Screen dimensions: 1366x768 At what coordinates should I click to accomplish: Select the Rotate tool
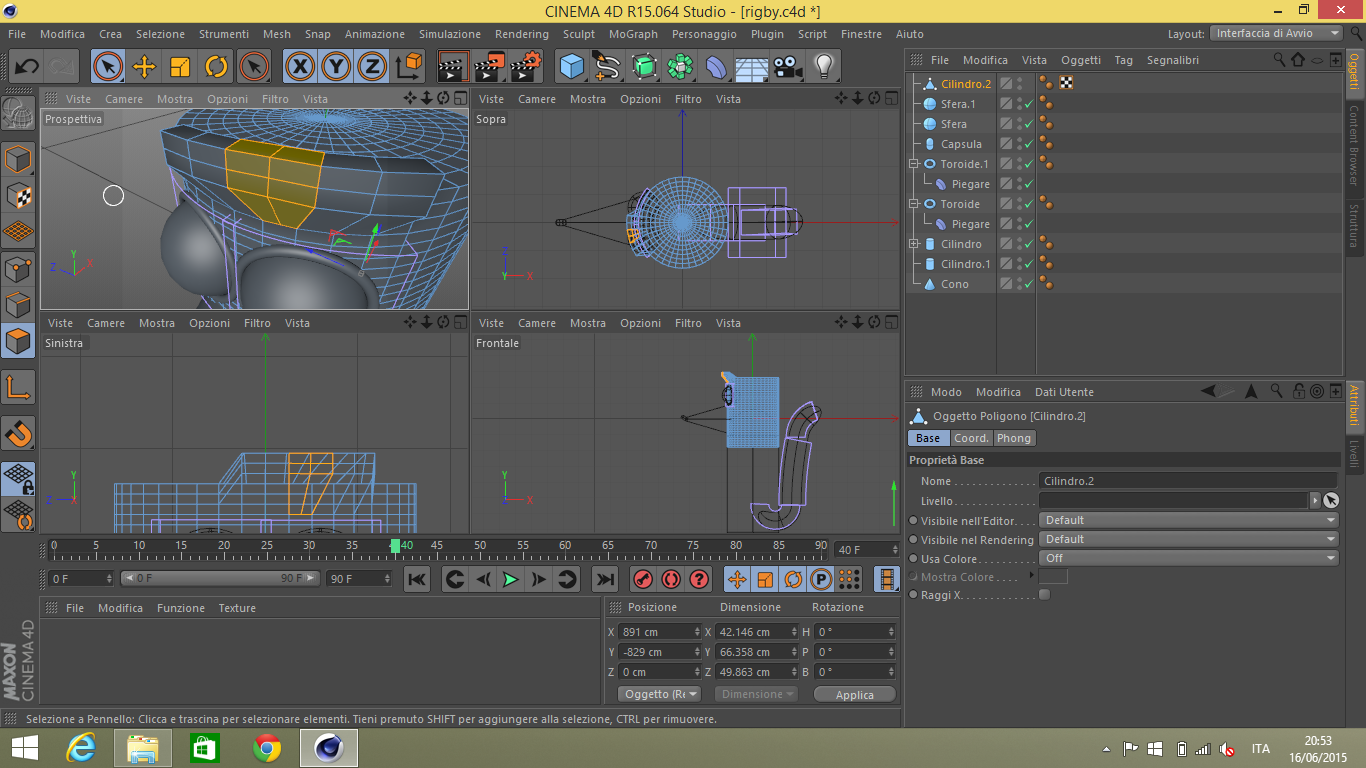point(216,67)
